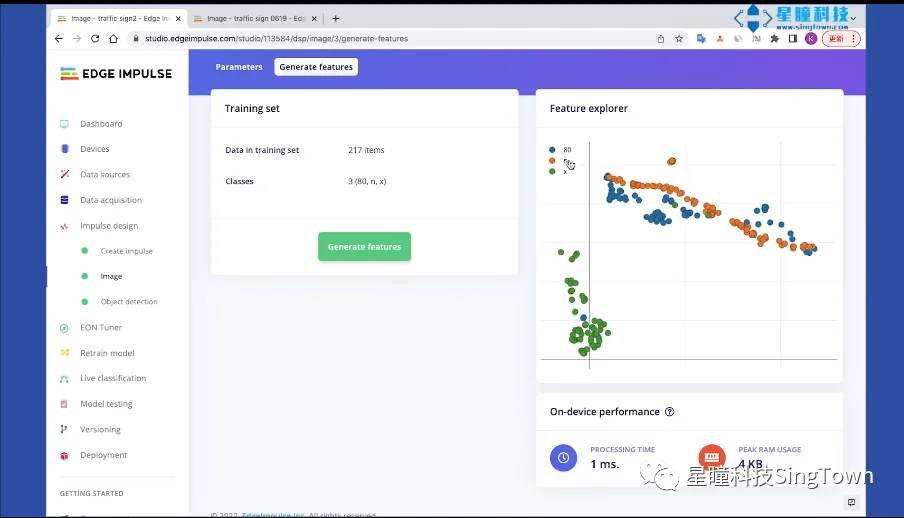Open the Image processing block
Screen dimensions: 904x518
click(x=111, y=276)
